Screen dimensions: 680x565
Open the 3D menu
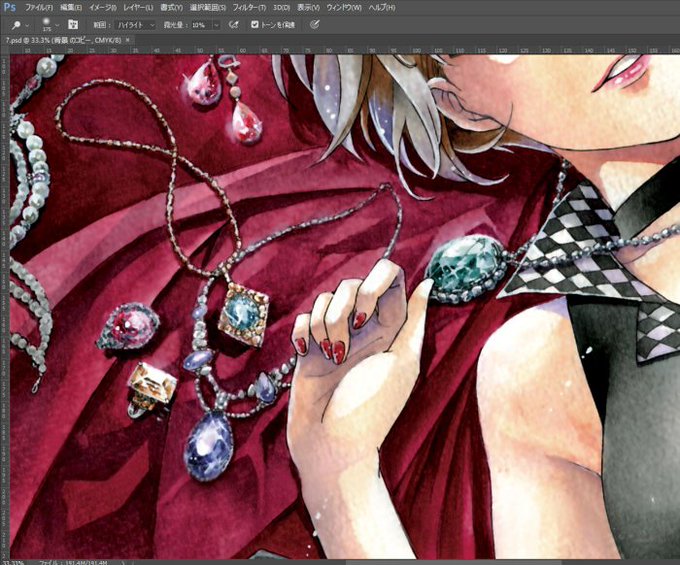click(x=281, y=8)
